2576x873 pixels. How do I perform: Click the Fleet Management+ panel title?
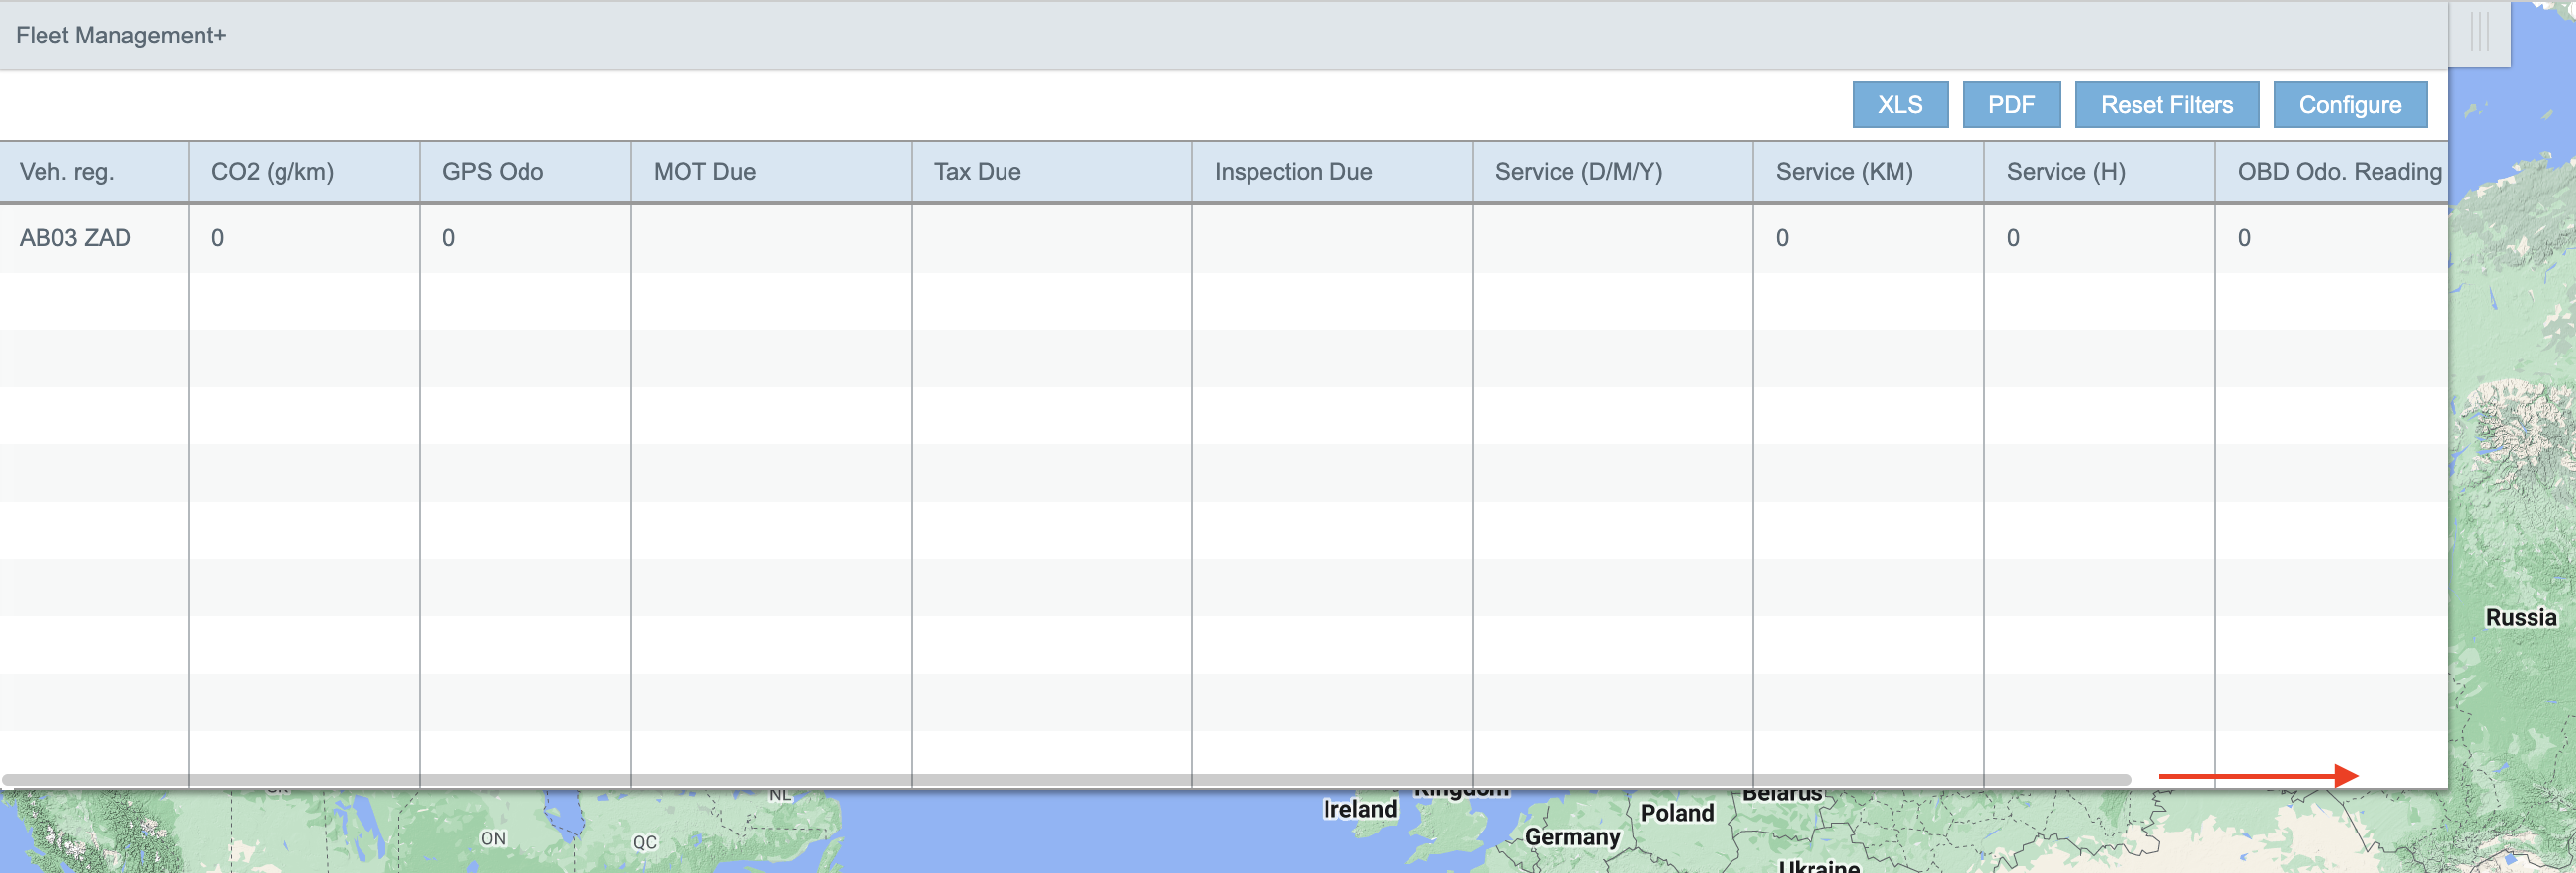[121, 36]
